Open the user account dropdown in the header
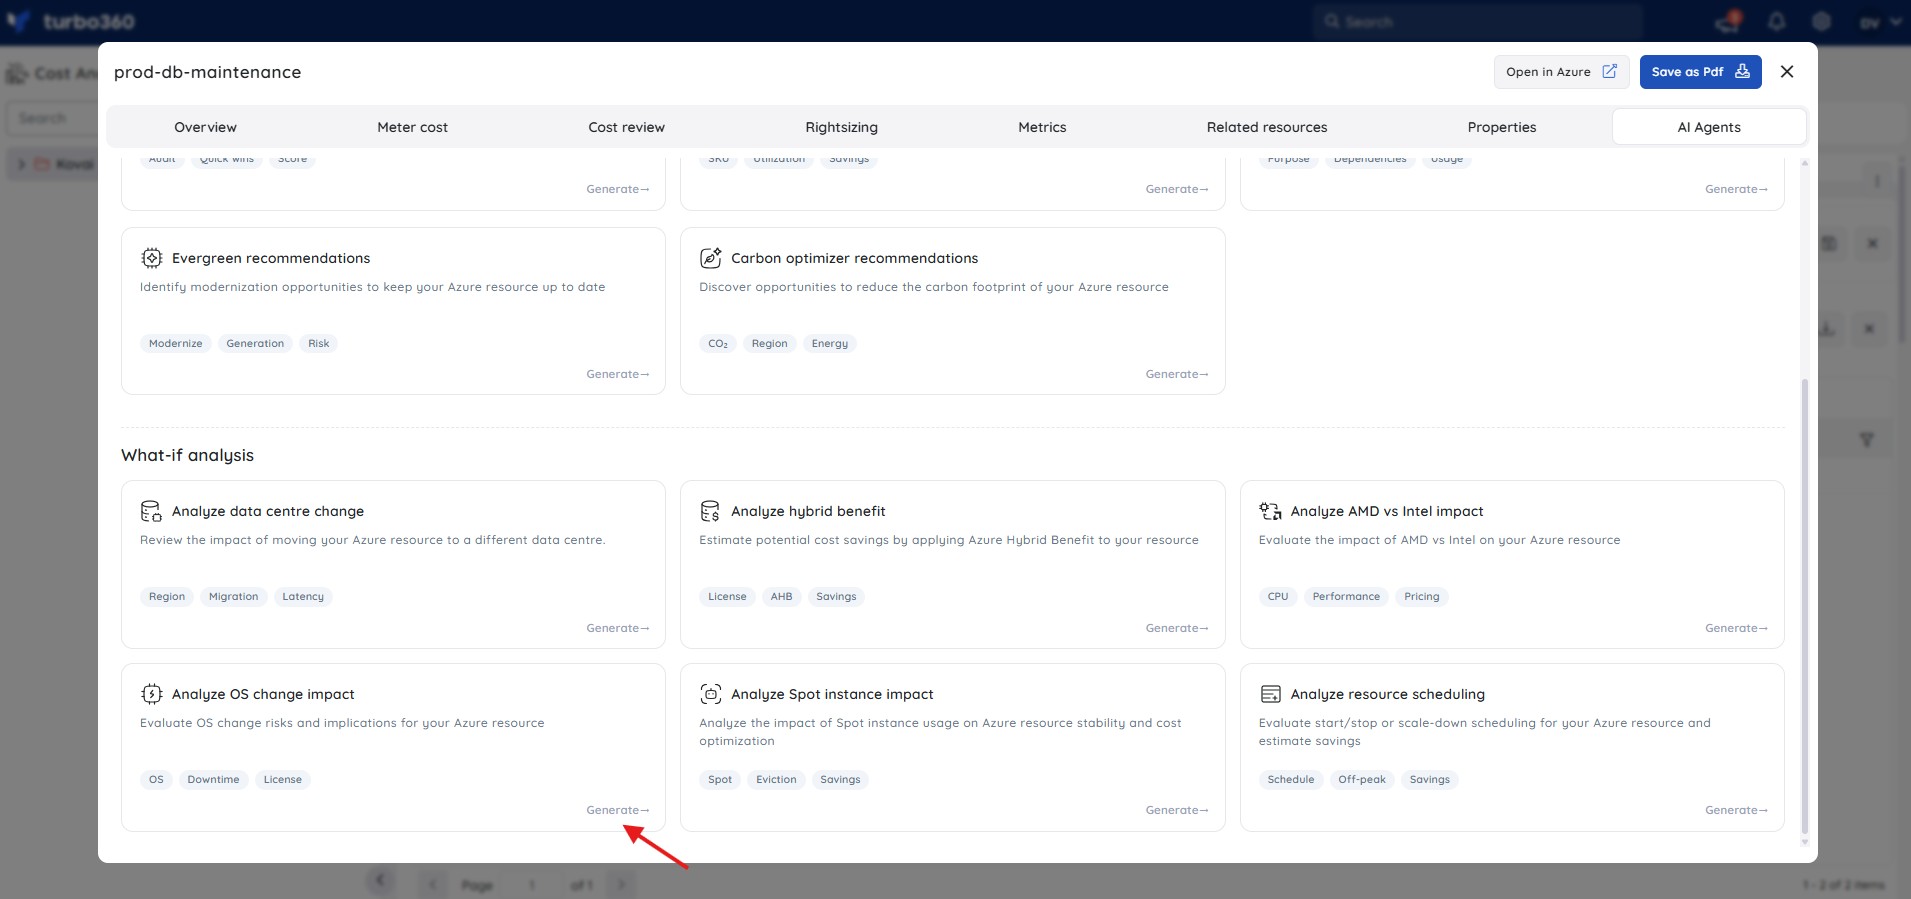Viewport: 1911px width, 899px height. click(1880, 22)
